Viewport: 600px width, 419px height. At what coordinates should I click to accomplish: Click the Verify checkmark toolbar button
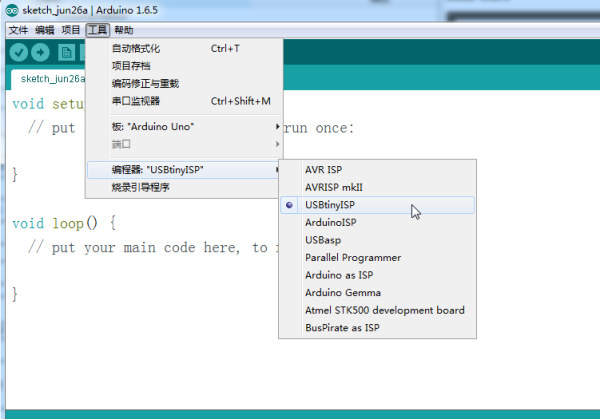click(x=18, y=52)
